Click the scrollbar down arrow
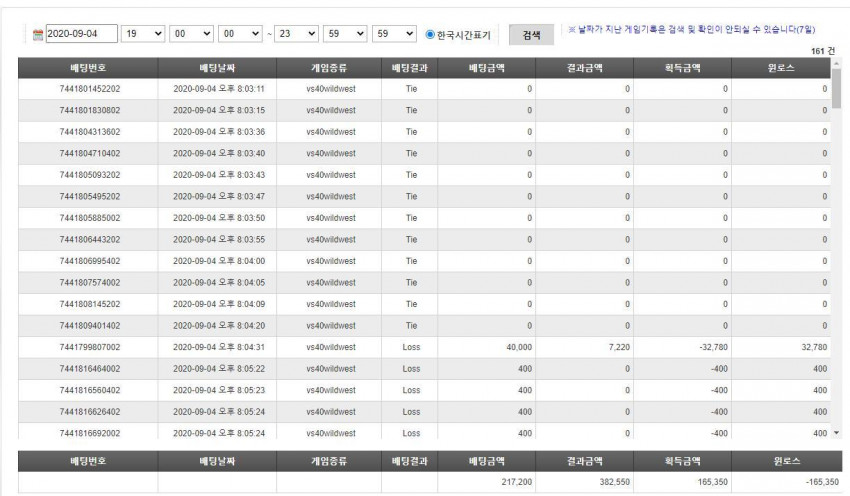Image resolution: width=850 pixels, height=496 pixels. pos(836,433)
